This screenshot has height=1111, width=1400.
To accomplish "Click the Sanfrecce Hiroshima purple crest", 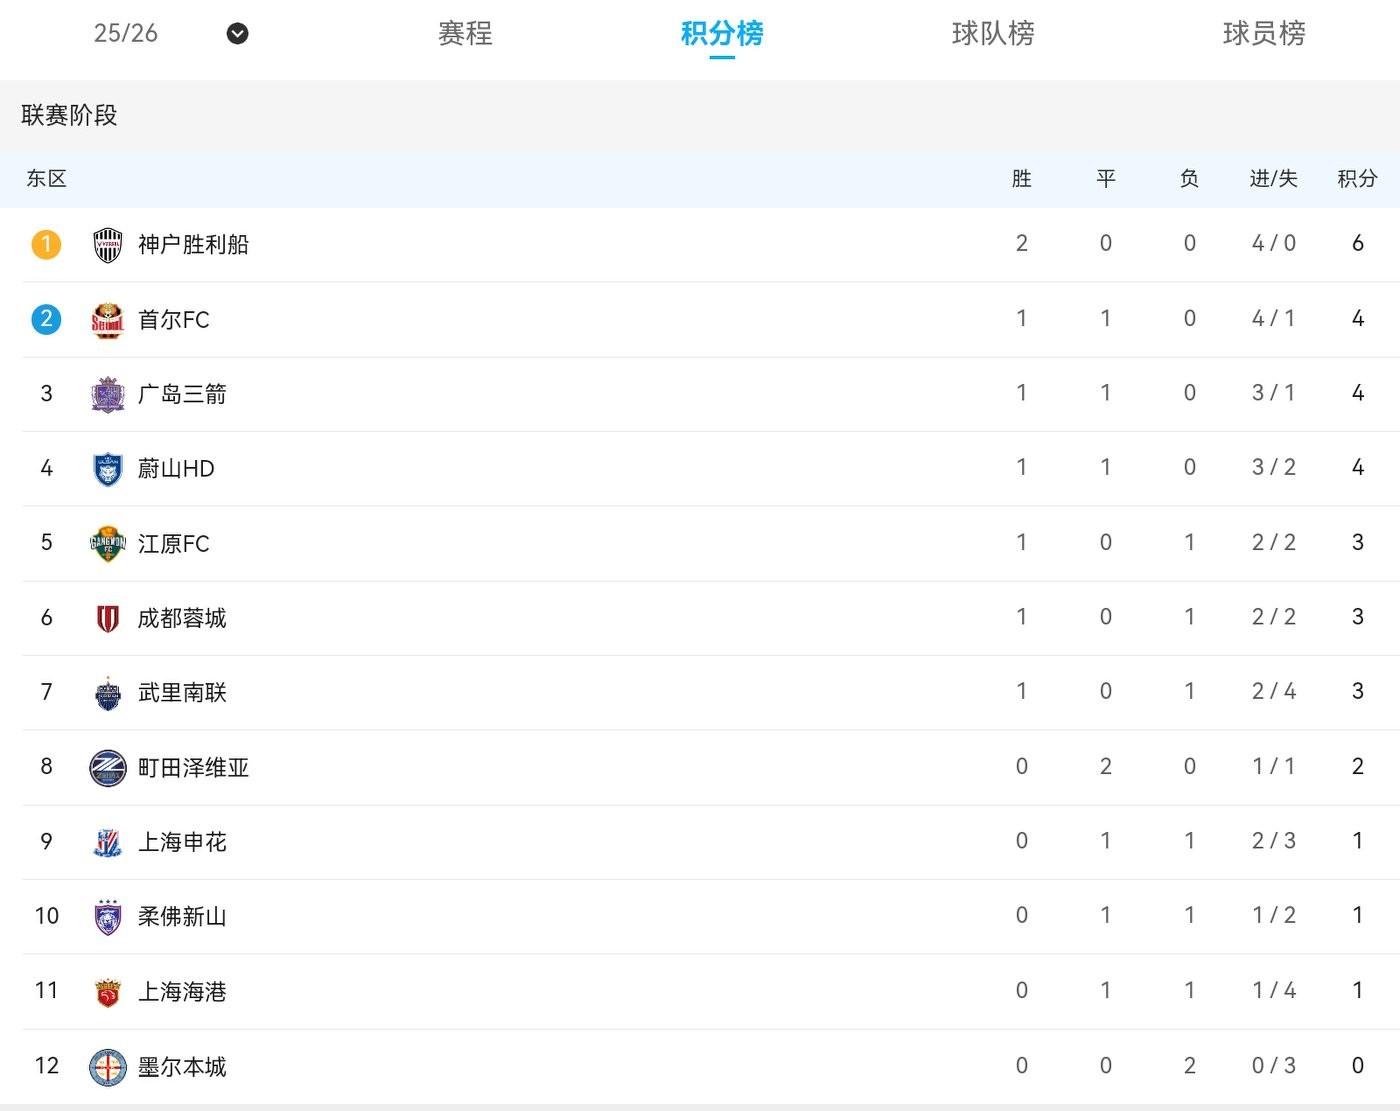I will pos(107,394).
